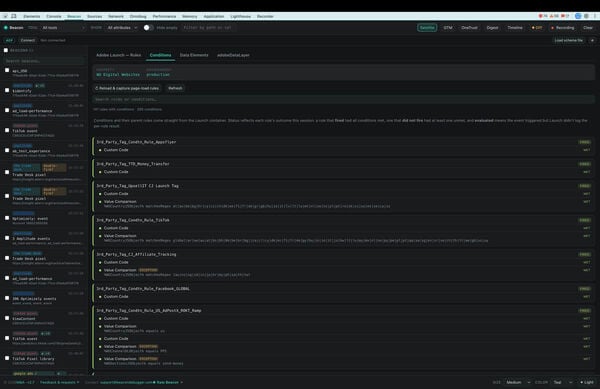This screenshot has width=600, height=389.
Task: Click the Load schema file button
Action: coord(569,40)
